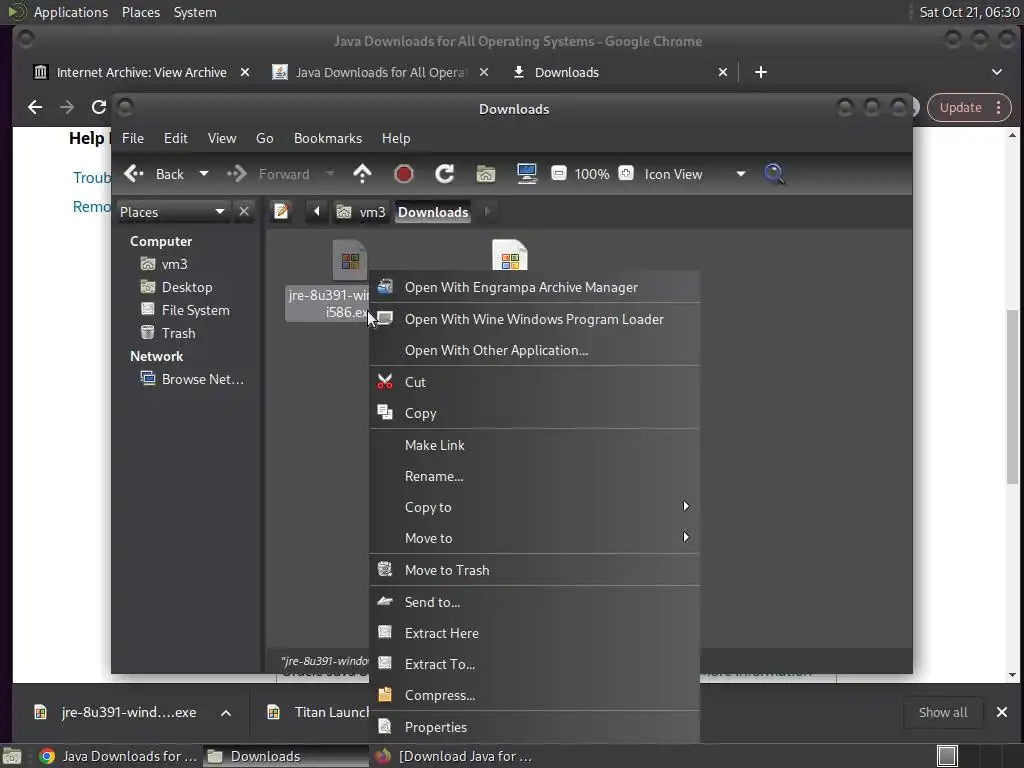This screenshot has width=1024, height=768.
Task: Open the Home folder toolbar icon
Action: (x=486, y=174)
